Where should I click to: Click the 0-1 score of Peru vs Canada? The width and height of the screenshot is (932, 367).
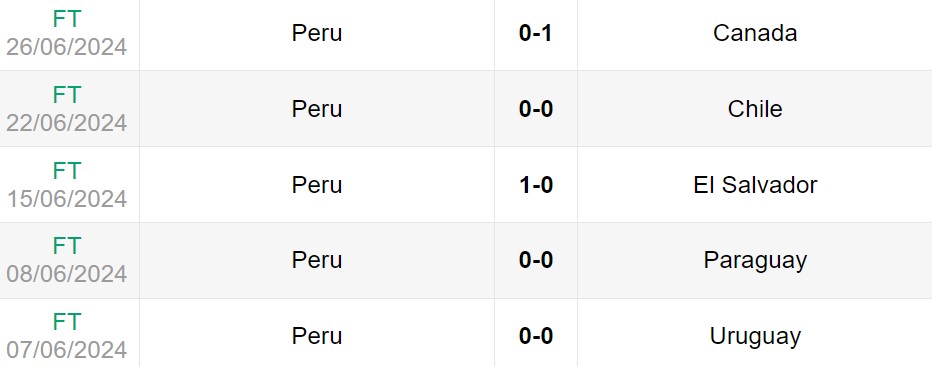[536, 33]
